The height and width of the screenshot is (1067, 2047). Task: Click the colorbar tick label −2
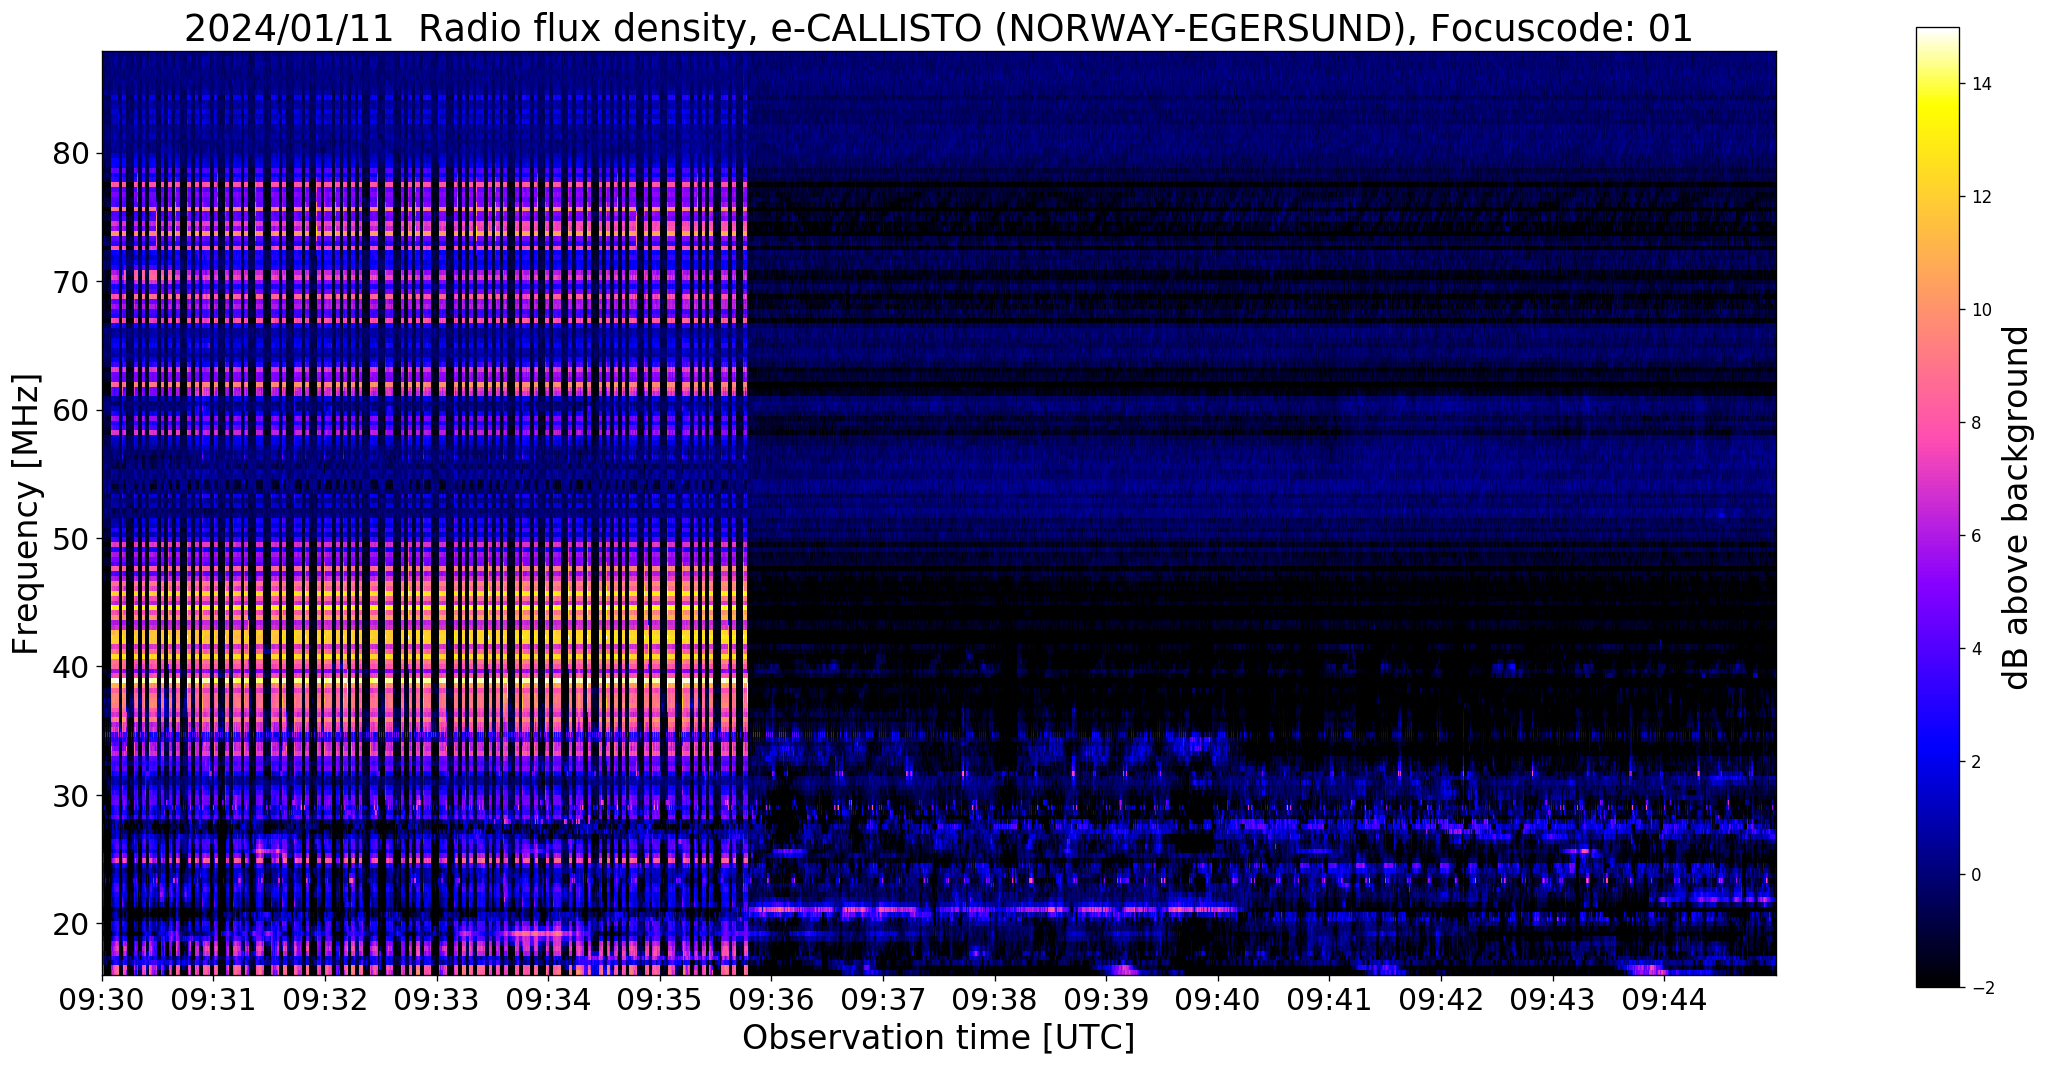pyautogui.click(x=1981, y=988)
